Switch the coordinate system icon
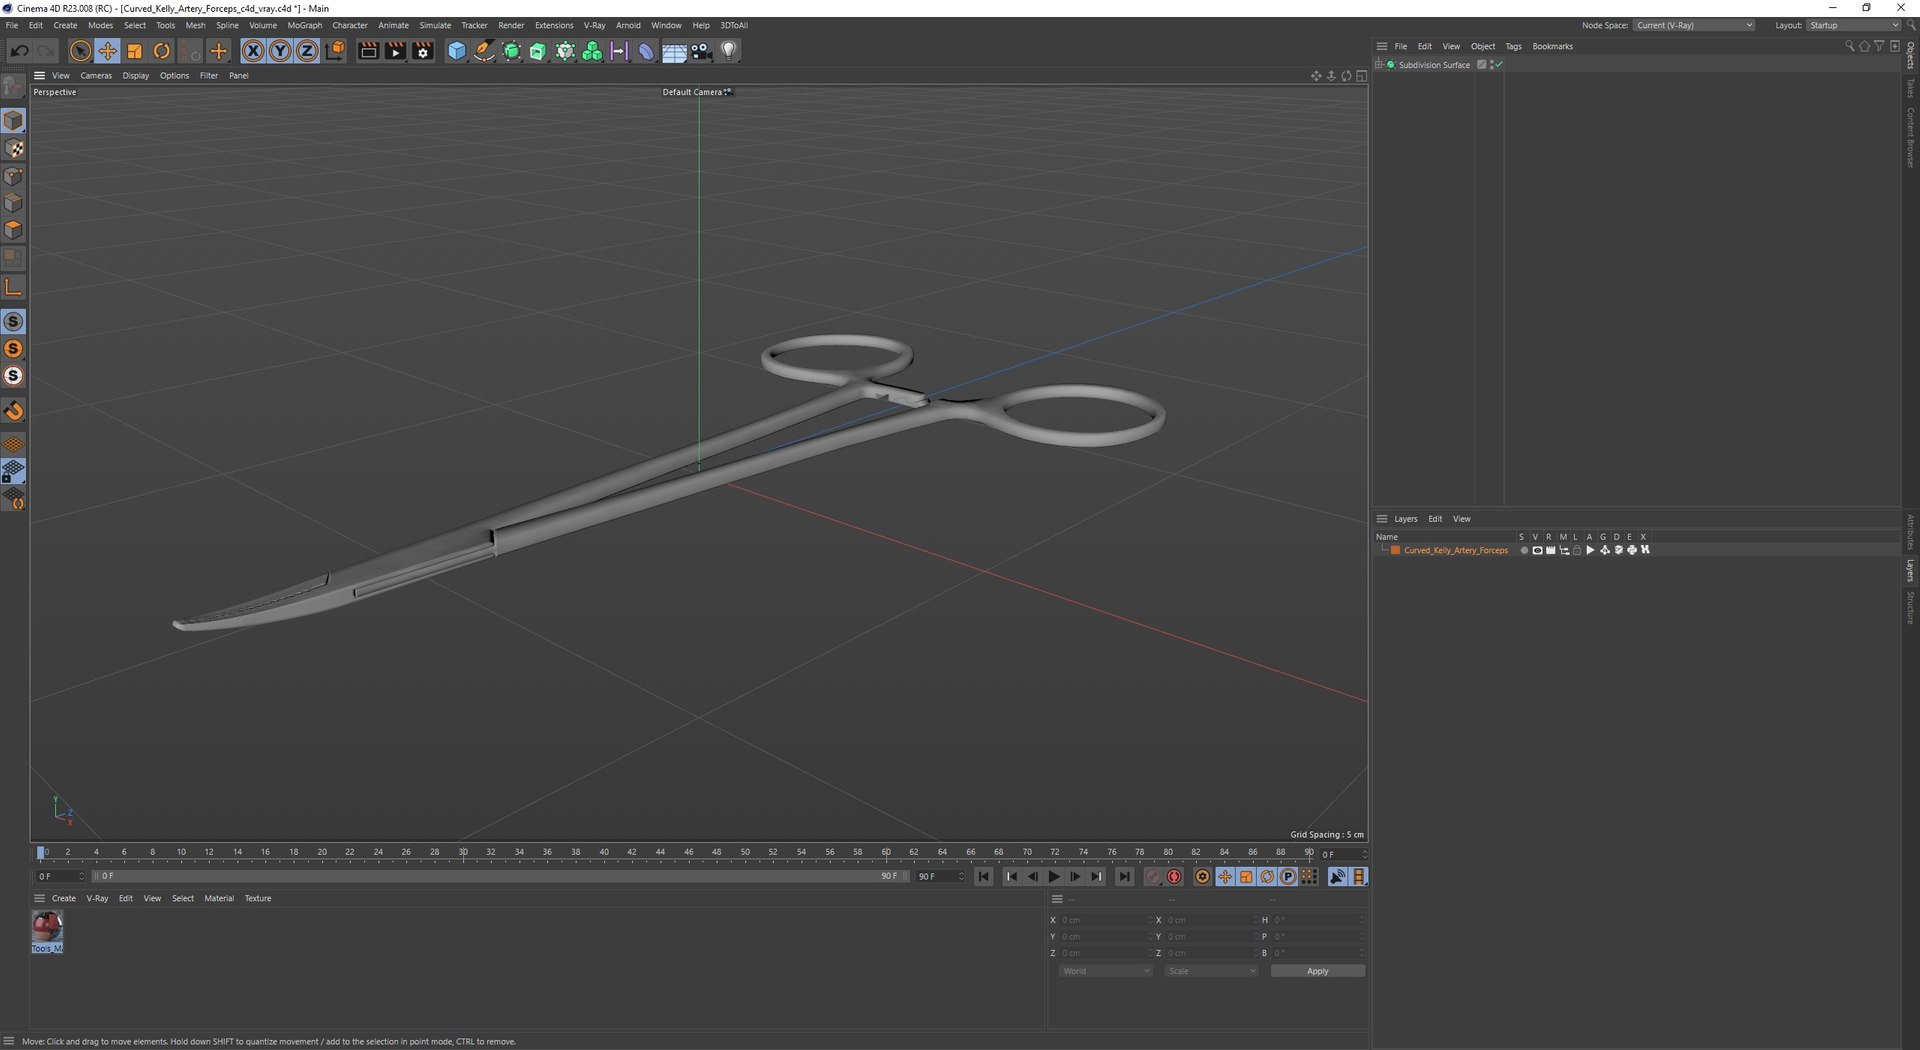The height and width of the screenshot is (1050, 1920). point(335,51)
